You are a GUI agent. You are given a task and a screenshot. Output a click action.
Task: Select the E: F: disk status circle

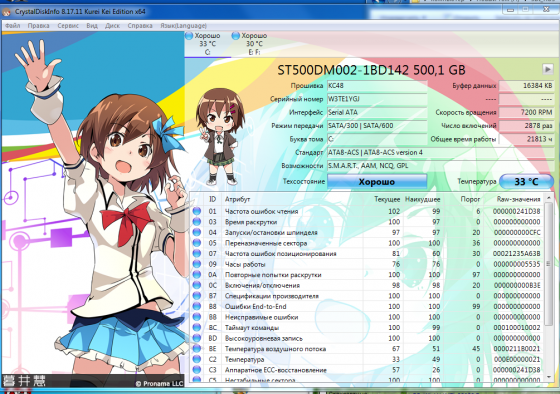(235, 36)
